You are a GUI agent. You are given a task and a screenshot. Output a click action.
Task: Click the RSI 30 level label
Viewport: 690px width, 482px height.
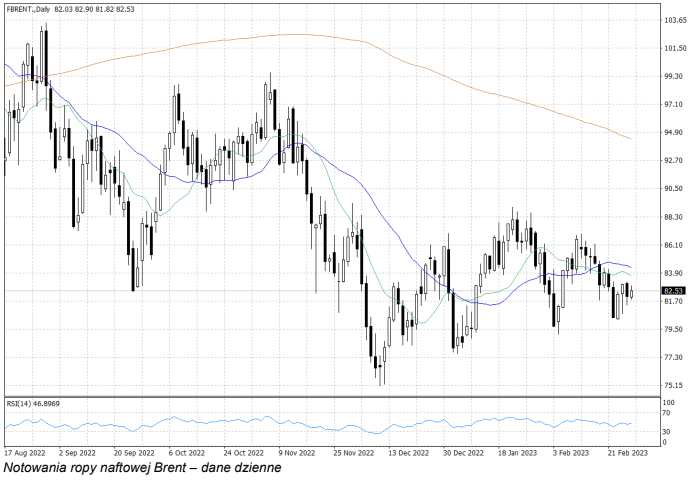[667, 432]
